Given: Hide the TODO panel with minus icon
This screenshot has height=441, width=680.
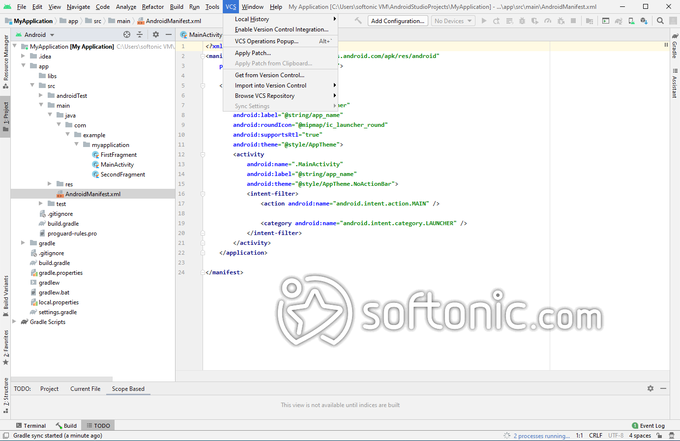Looking at the screenshot, I should (663, 389).
